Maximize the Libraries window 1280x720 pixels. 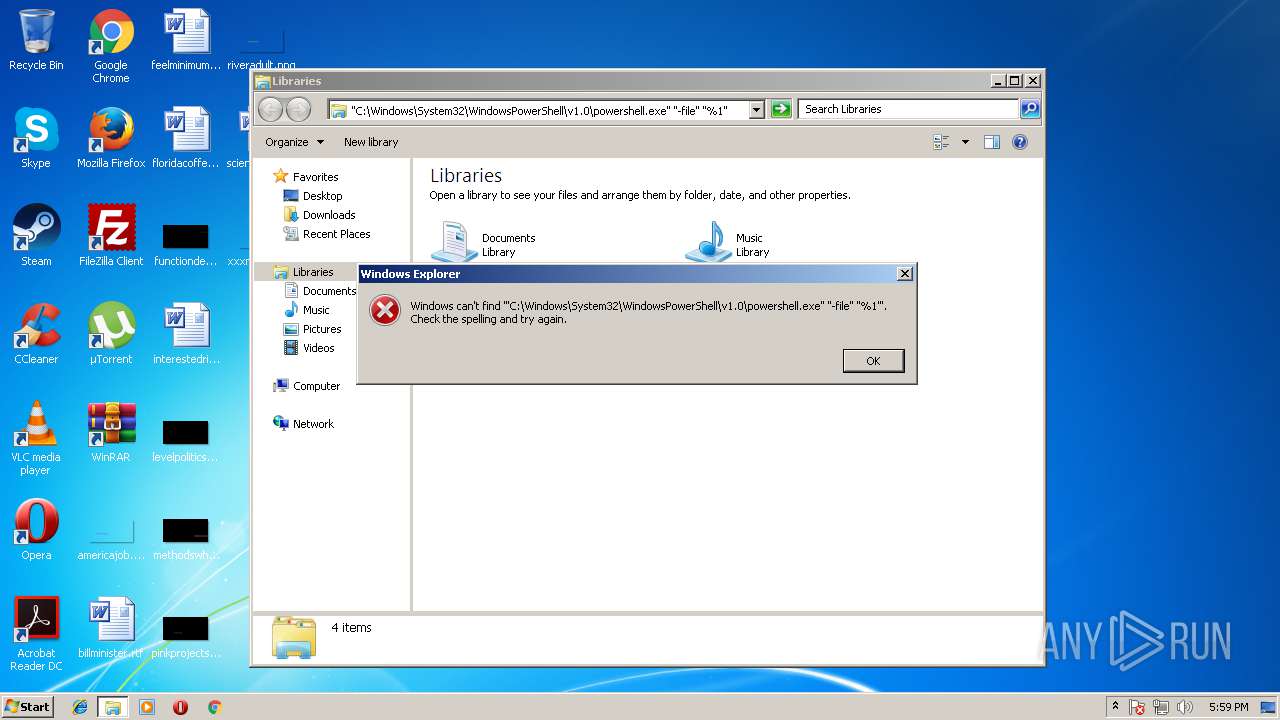click(1015, 81)
